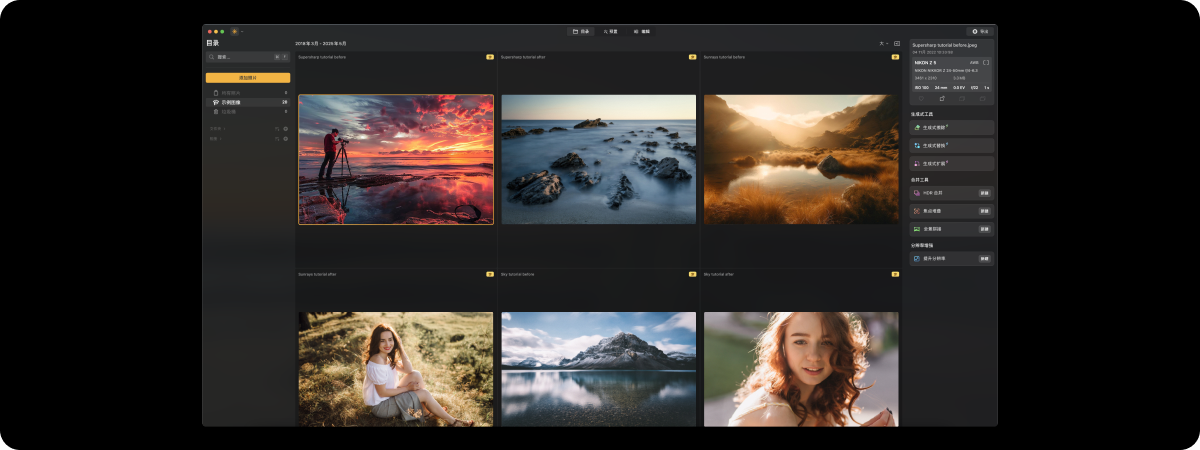Click the 全景拼接 icon
This screenshot has height=450, width=1200.
[x=917, y=229]
